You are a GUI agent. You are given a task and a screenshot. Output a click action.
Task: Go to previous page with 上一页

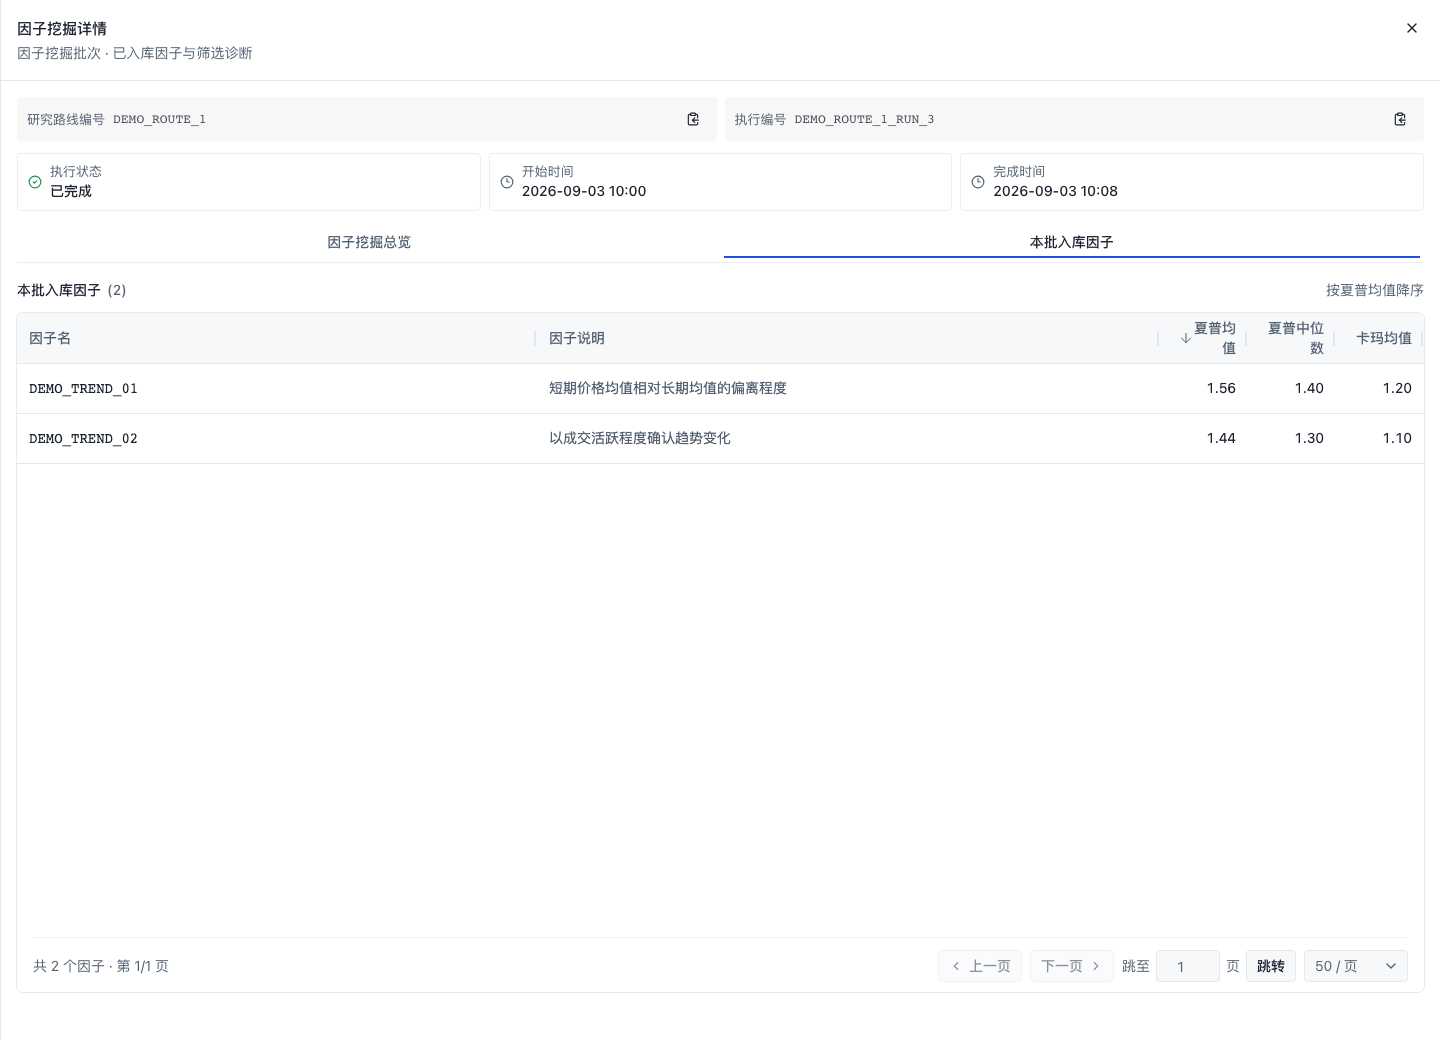click(x=980, y=966)
